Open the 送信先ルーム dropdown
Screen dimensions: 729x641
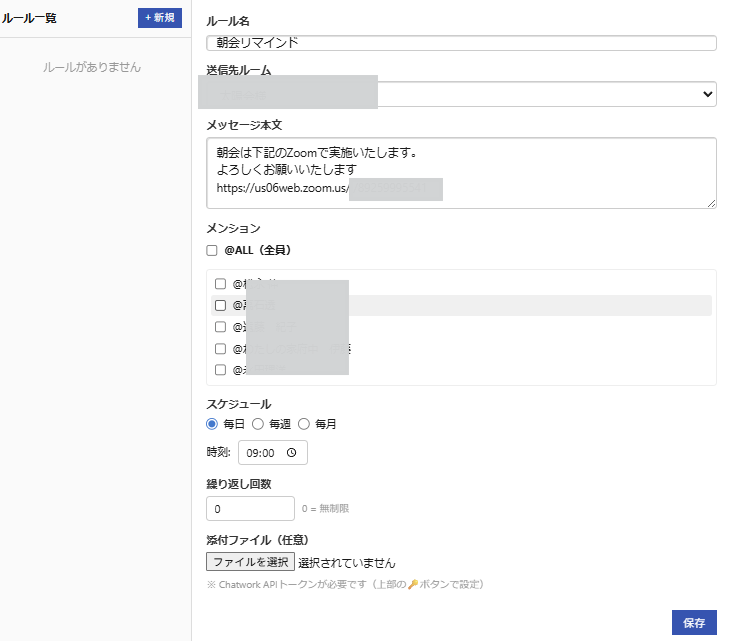pyautogui.click(x=461, y=94)
